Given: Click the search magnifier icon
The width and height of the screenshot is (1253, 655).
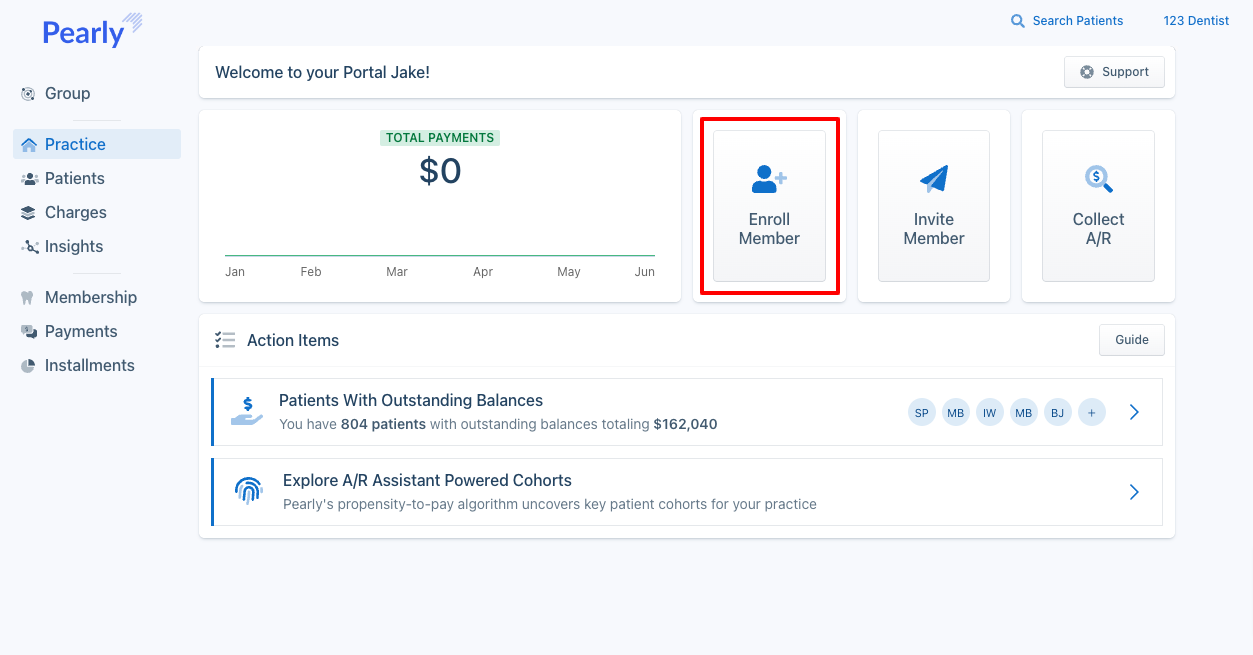Looking at the screenshot, I should tap(1018, 21).
